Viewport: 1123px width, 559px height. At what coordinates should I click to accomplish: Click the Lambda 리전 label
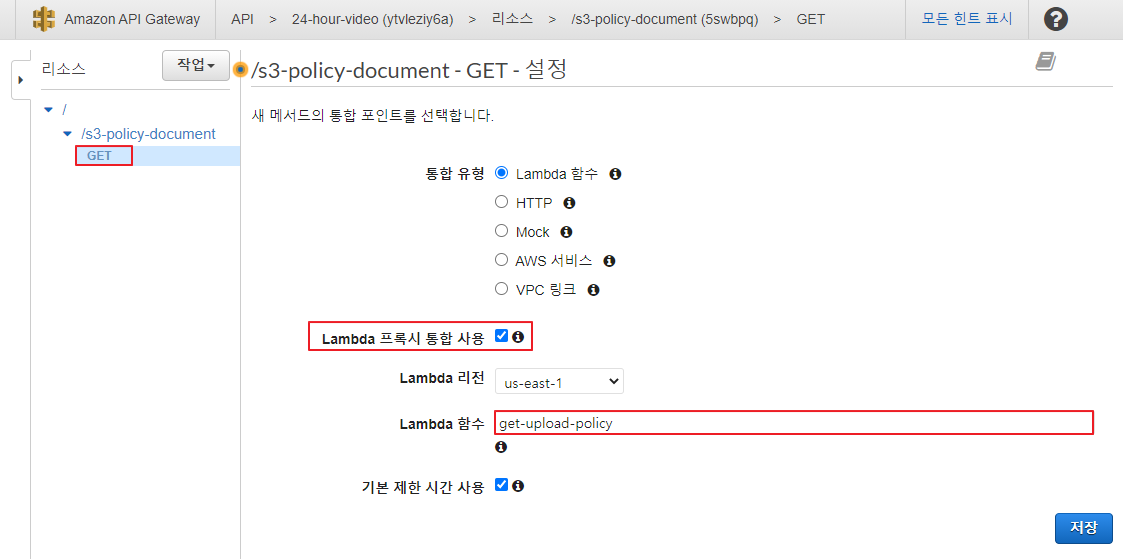pos(442,378)
